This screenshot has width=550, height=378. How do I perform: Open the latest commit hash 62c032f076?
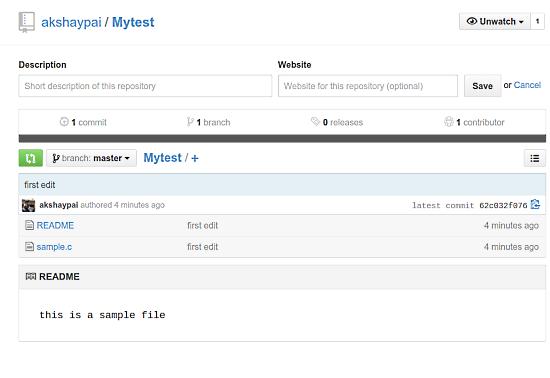503,205
